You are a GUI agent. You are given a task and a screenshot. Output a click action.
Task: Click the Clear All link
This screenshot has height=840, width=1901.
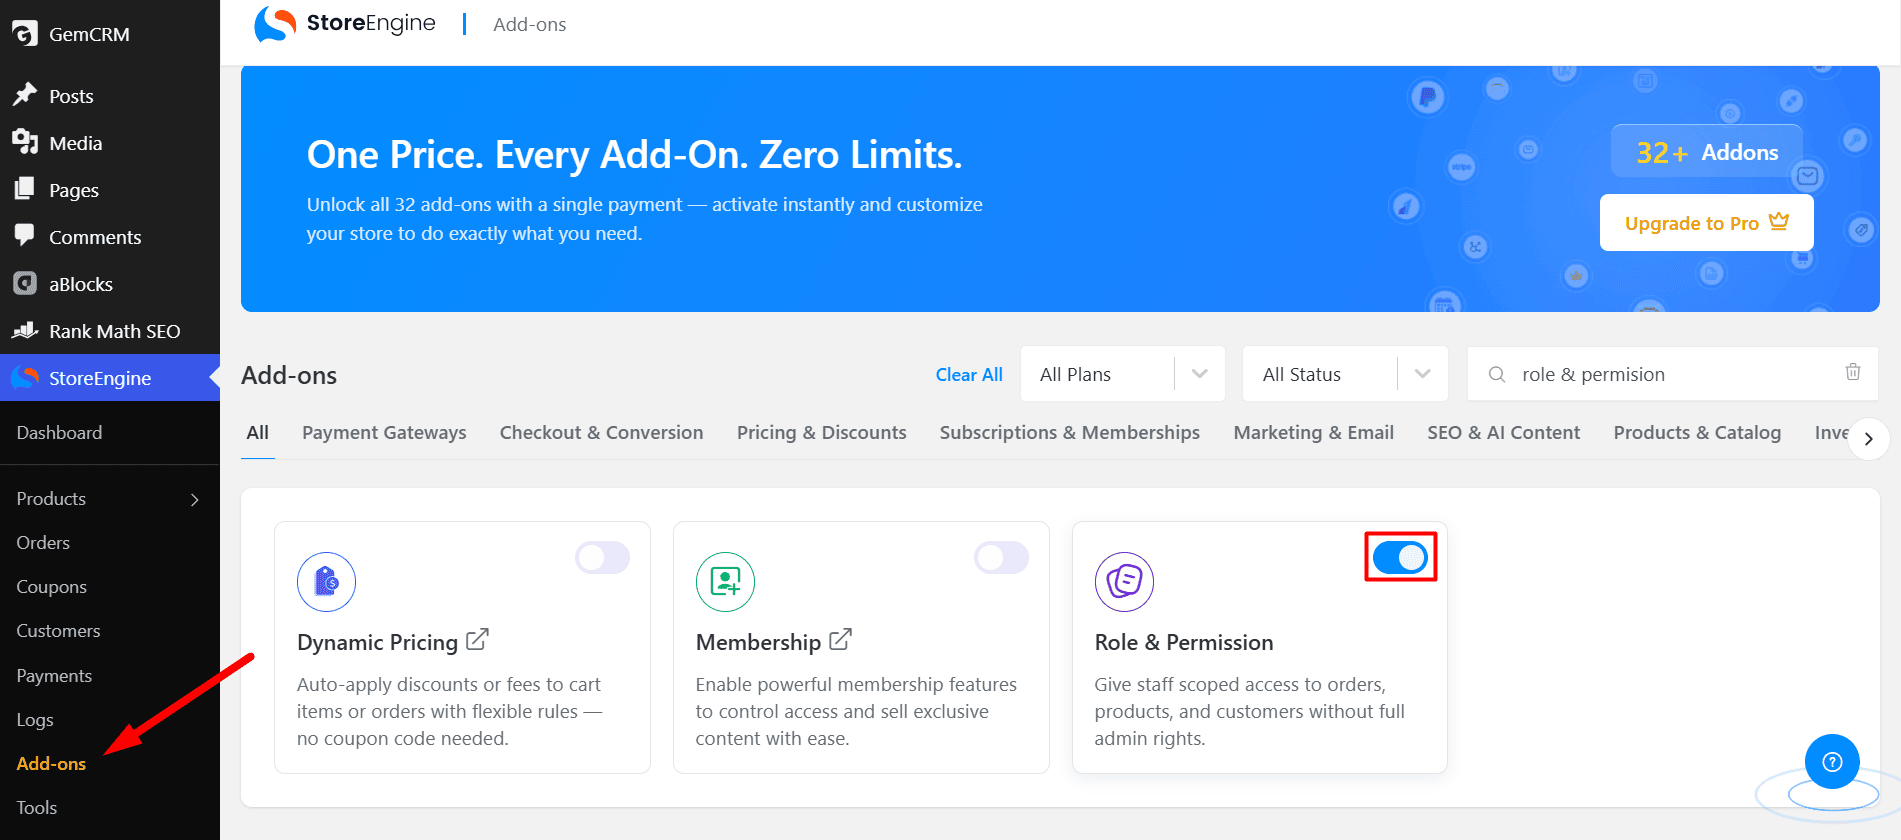968,374
